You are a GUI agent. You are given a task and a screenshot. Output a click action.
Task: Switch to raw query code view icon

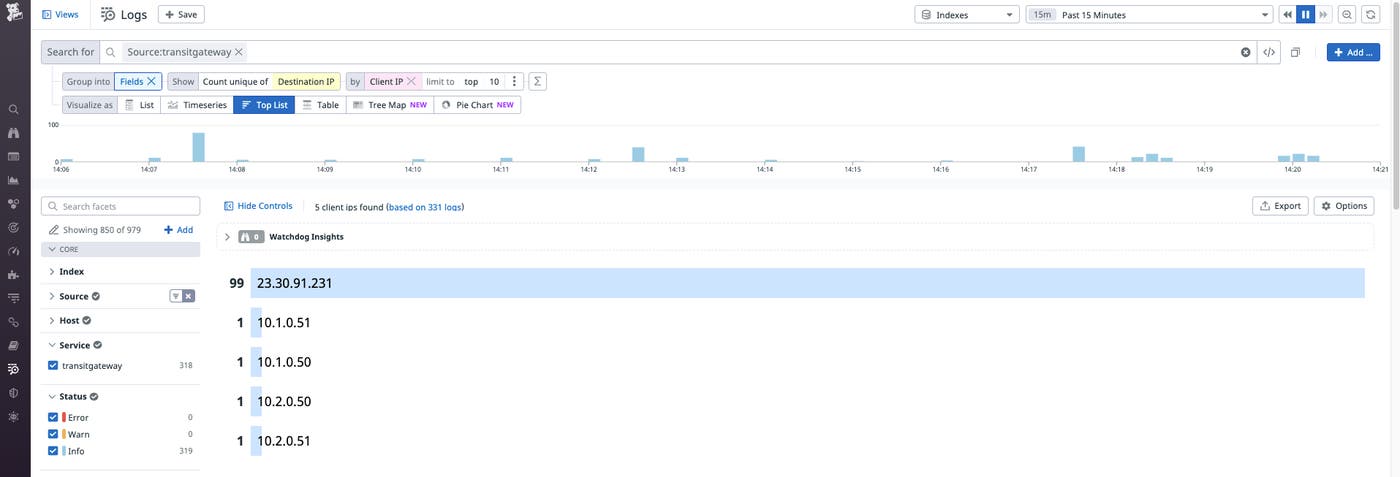(x=1269, y=52)
